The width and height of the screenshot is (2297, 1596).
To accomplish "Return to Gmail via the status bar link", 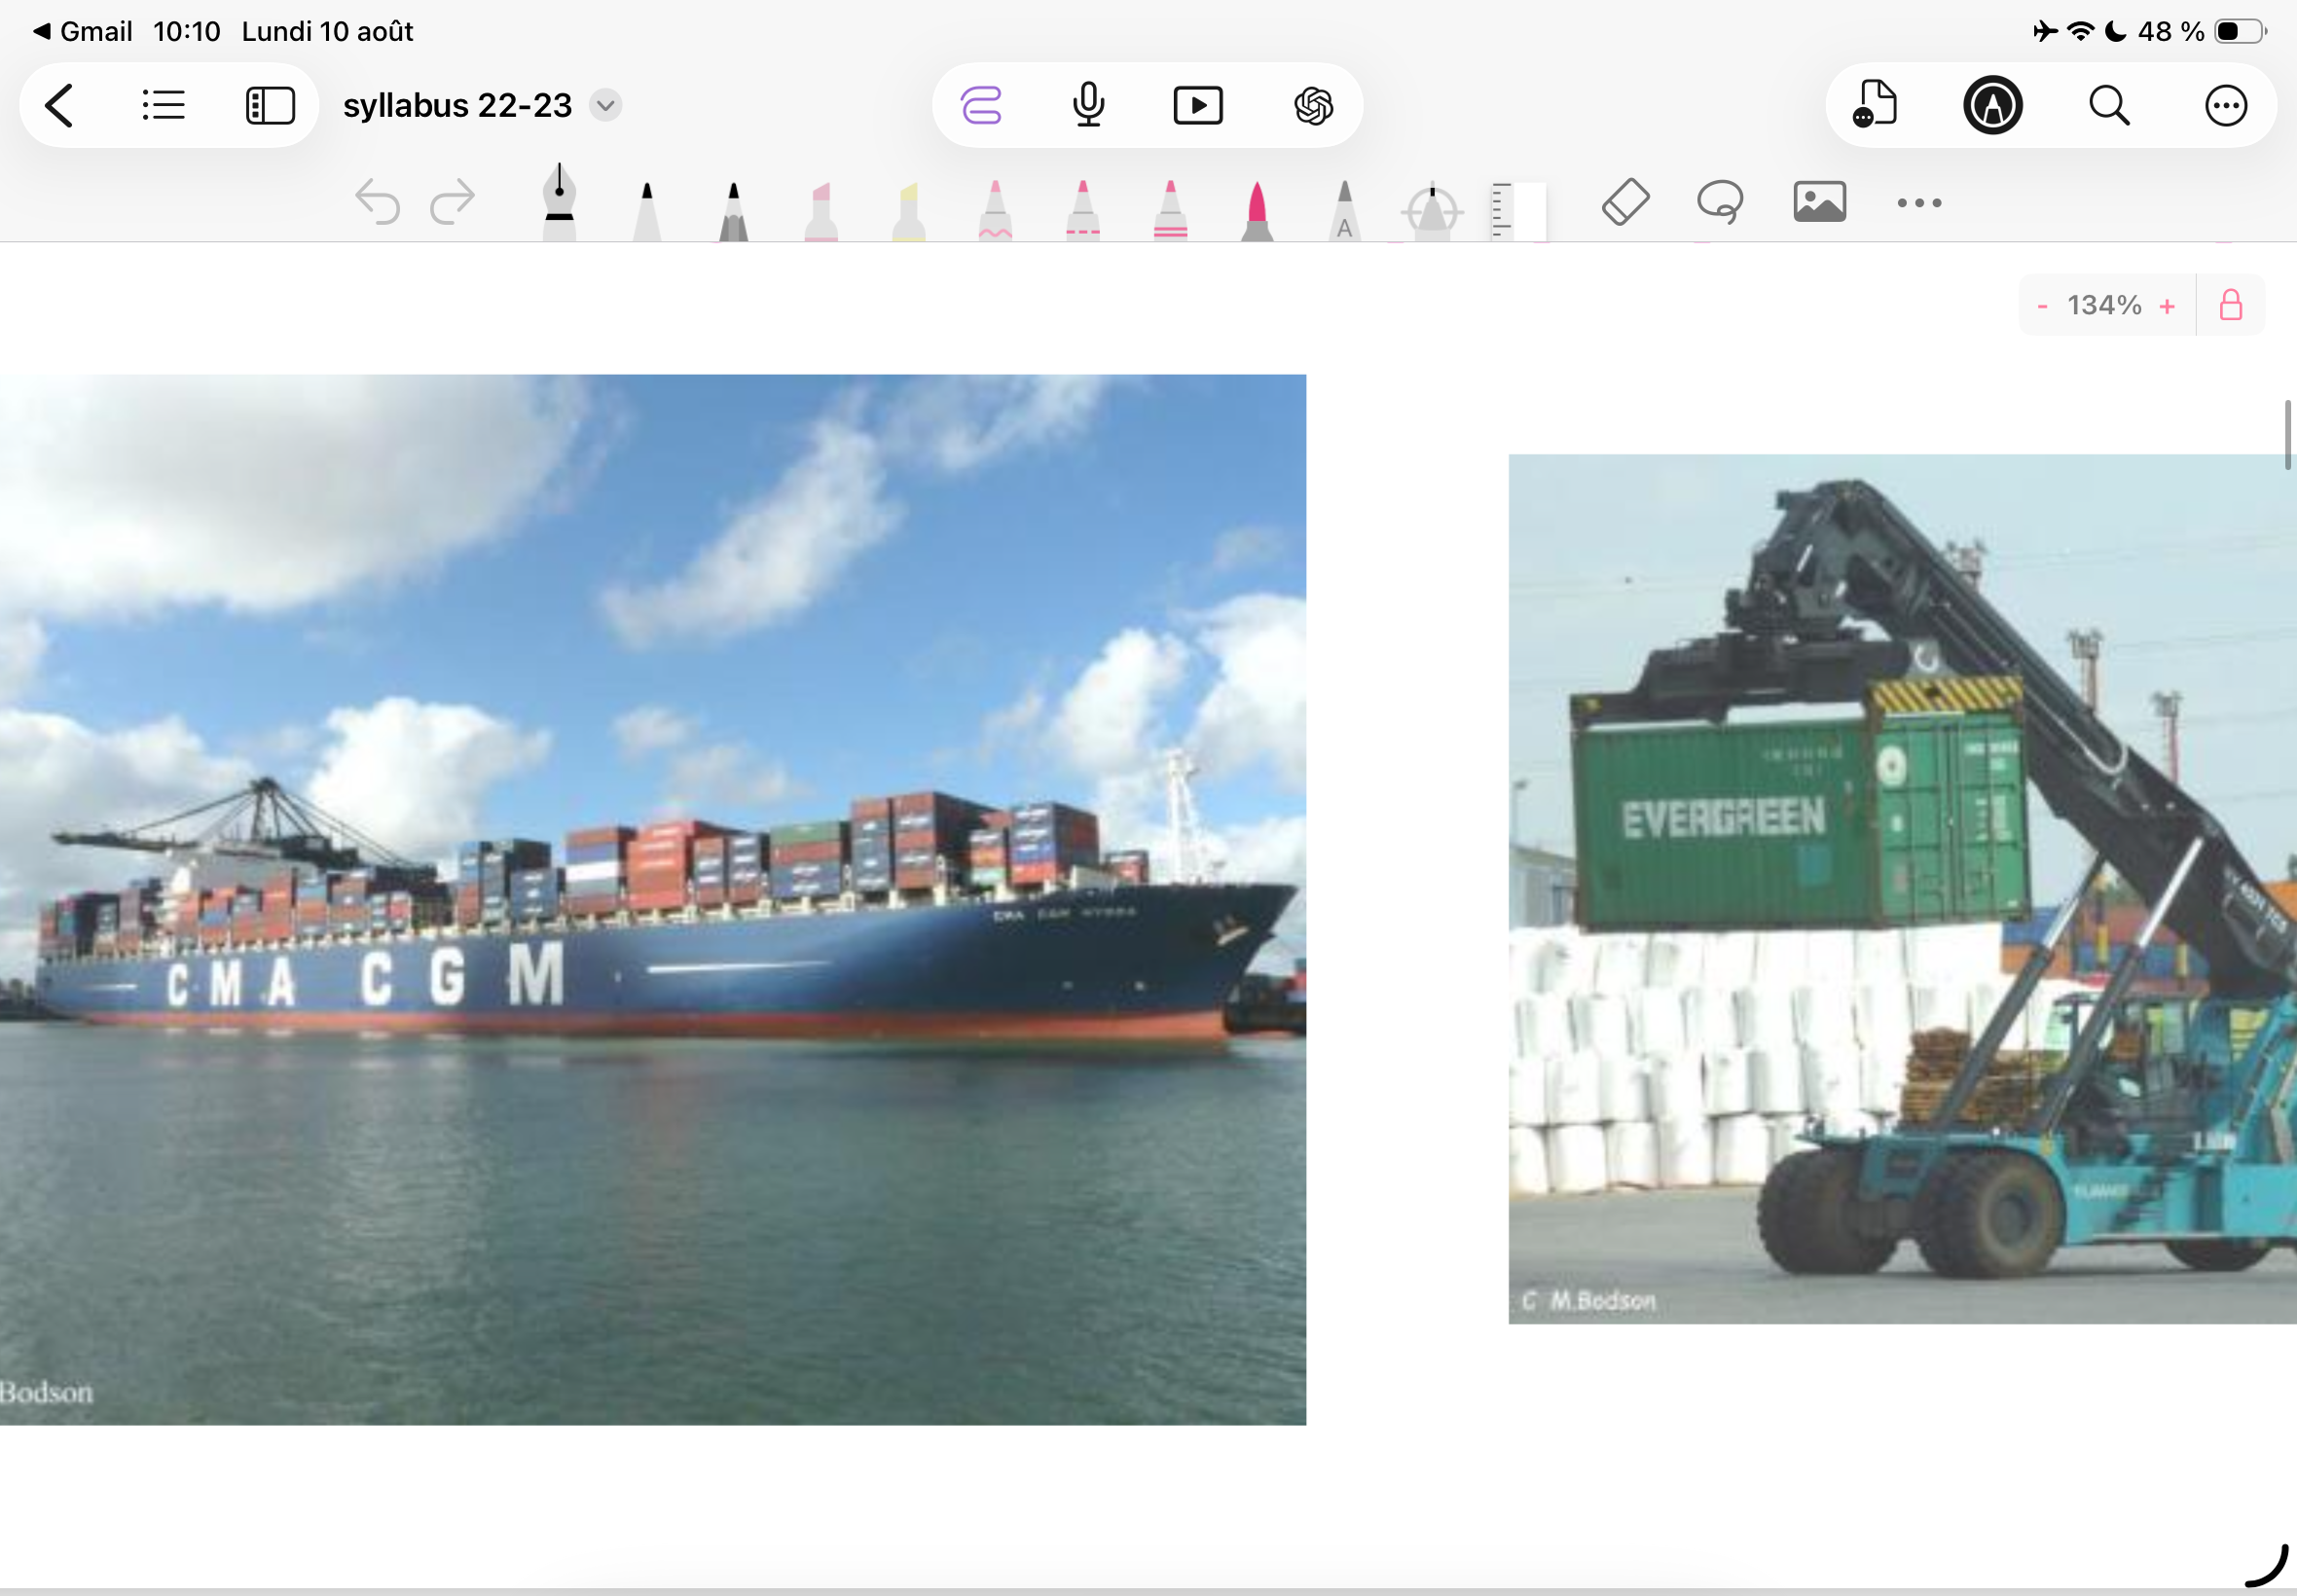I will tap(83, 31).
